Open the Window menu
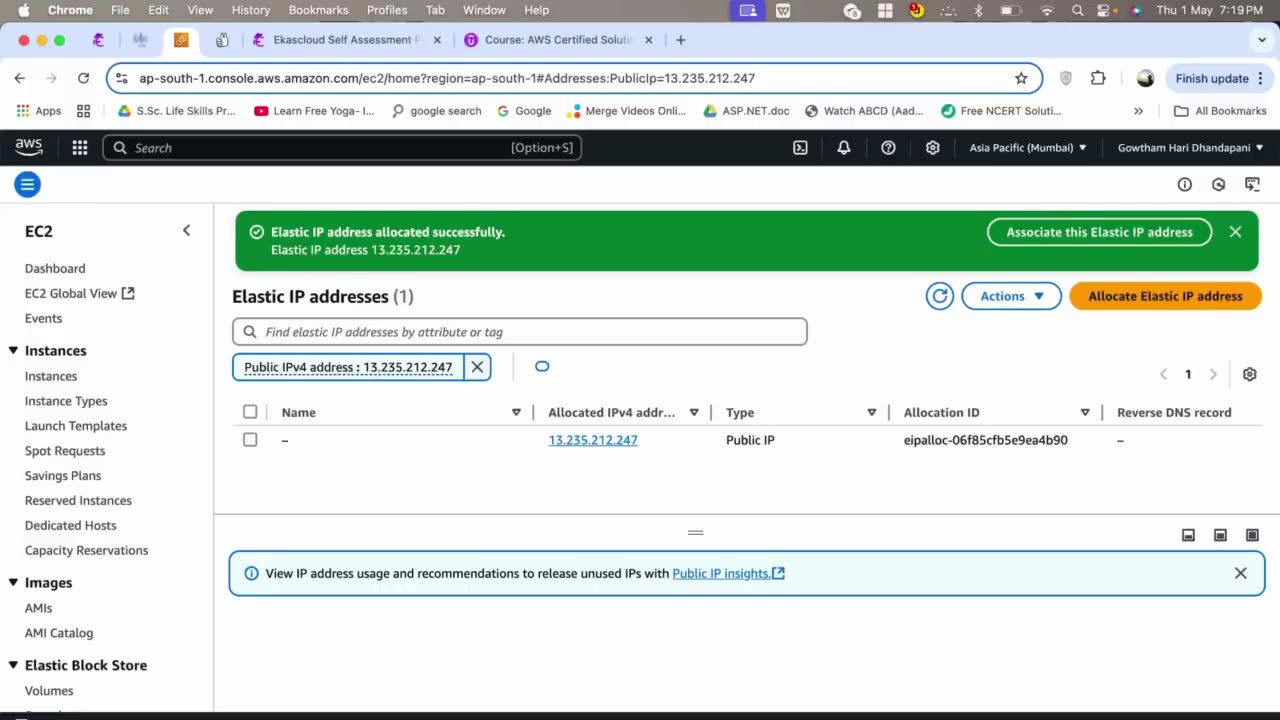 coord(484,10)
